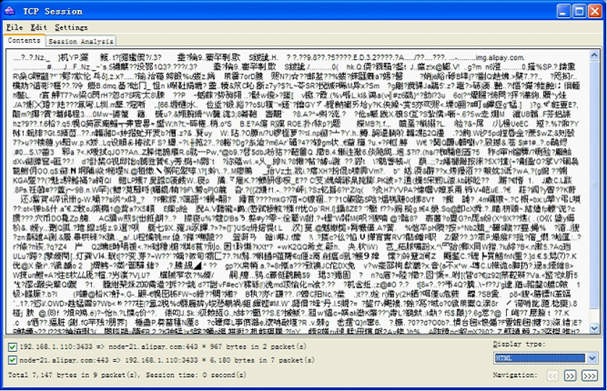
Task: Expand the Display type dropdown arrow
Action: (x=592, y=358)
